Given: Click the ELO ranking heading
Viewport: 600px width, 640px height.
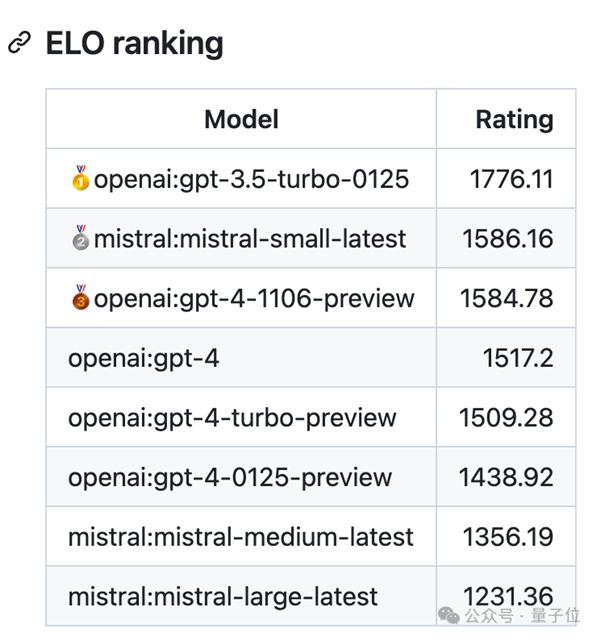Looking at the screenshot, I should click(x=134, y=44).
